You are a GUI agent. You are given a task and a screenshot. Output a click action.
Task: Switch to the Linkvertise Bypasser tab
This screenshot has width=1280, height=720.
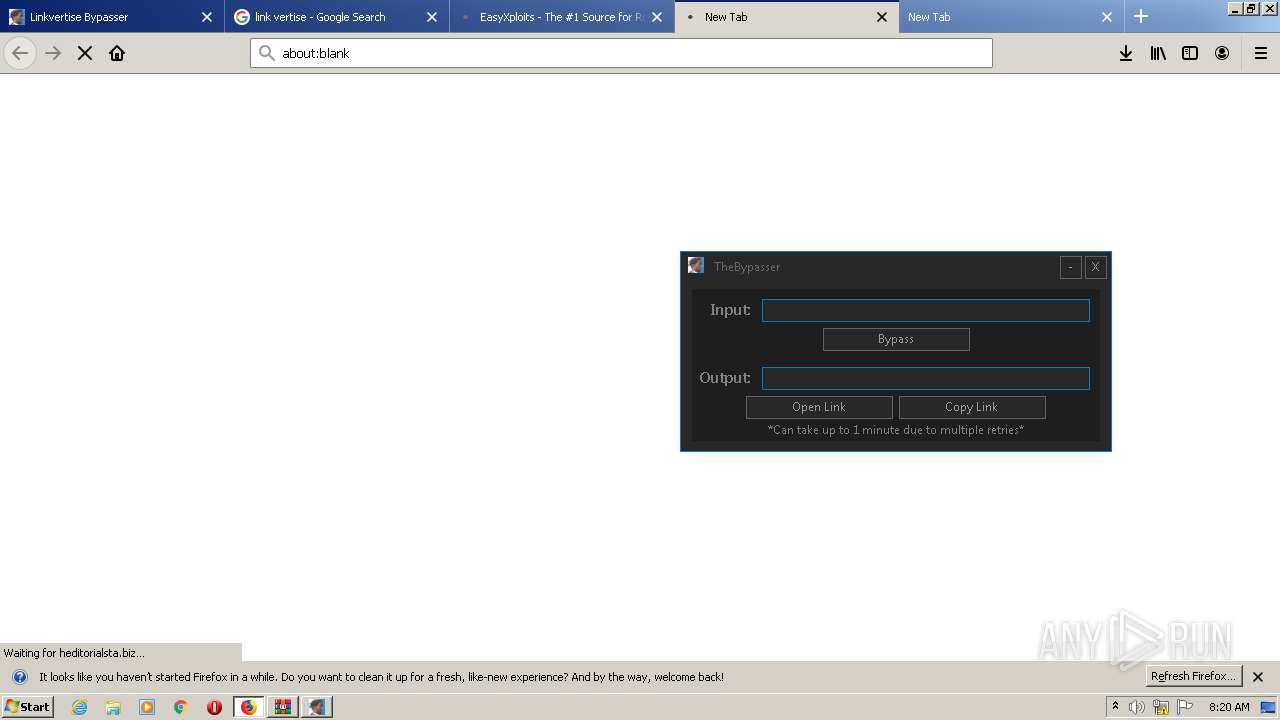coord(112,17)
